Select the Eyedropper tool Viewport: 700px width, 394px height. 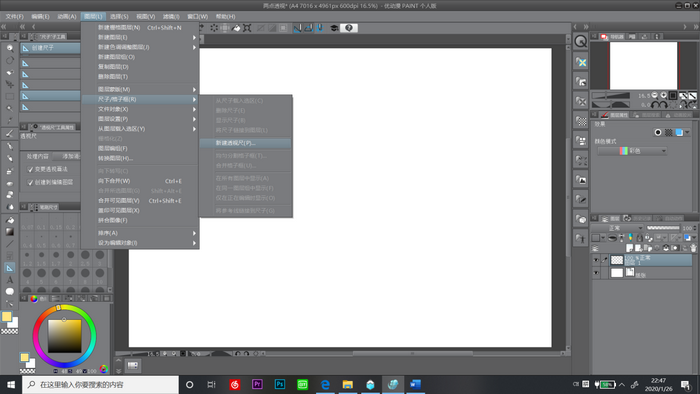pos(9,120)
